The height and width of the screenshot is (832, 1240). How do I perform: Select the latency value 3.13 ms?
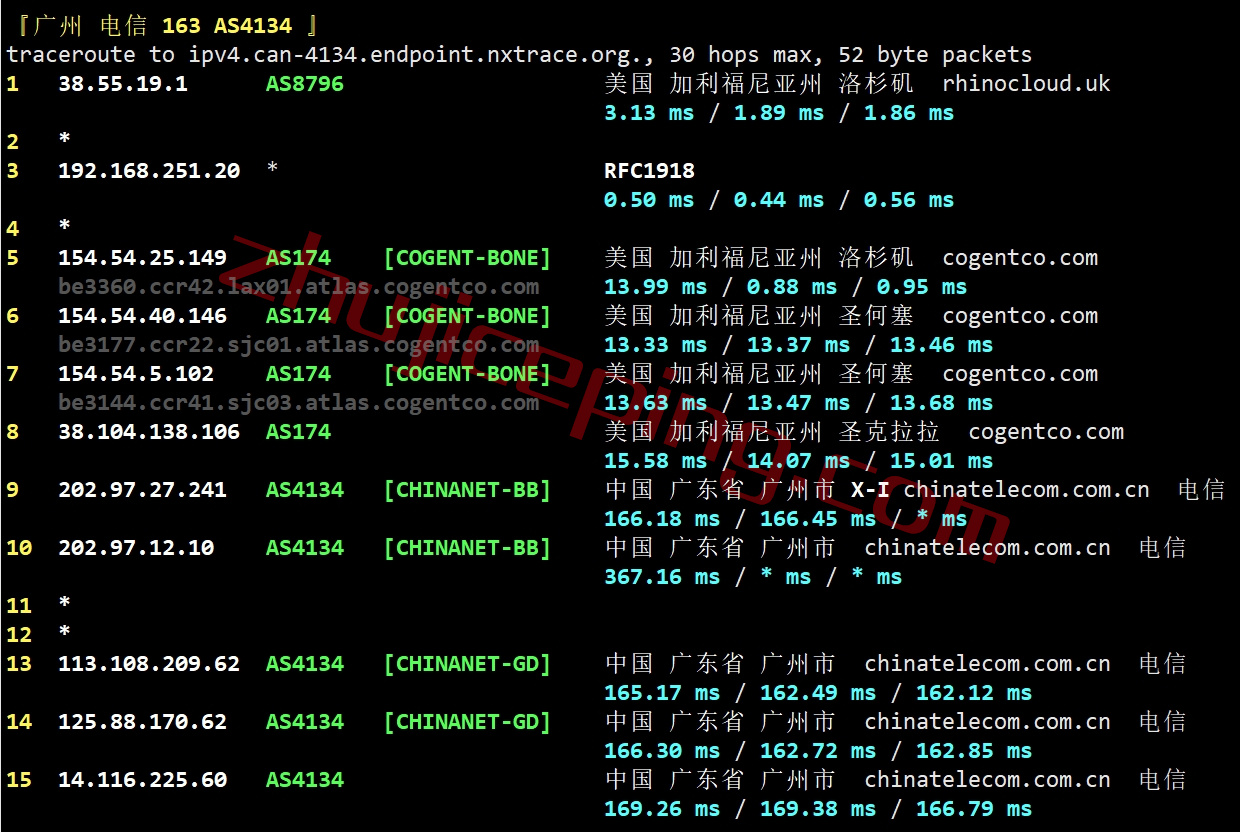click(x=649, y=113)
